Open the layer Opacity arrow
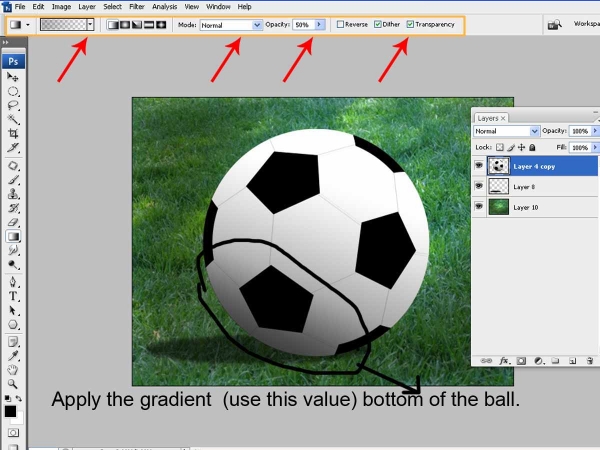Viewport: 600px width, 450px height. click(595, 131)
